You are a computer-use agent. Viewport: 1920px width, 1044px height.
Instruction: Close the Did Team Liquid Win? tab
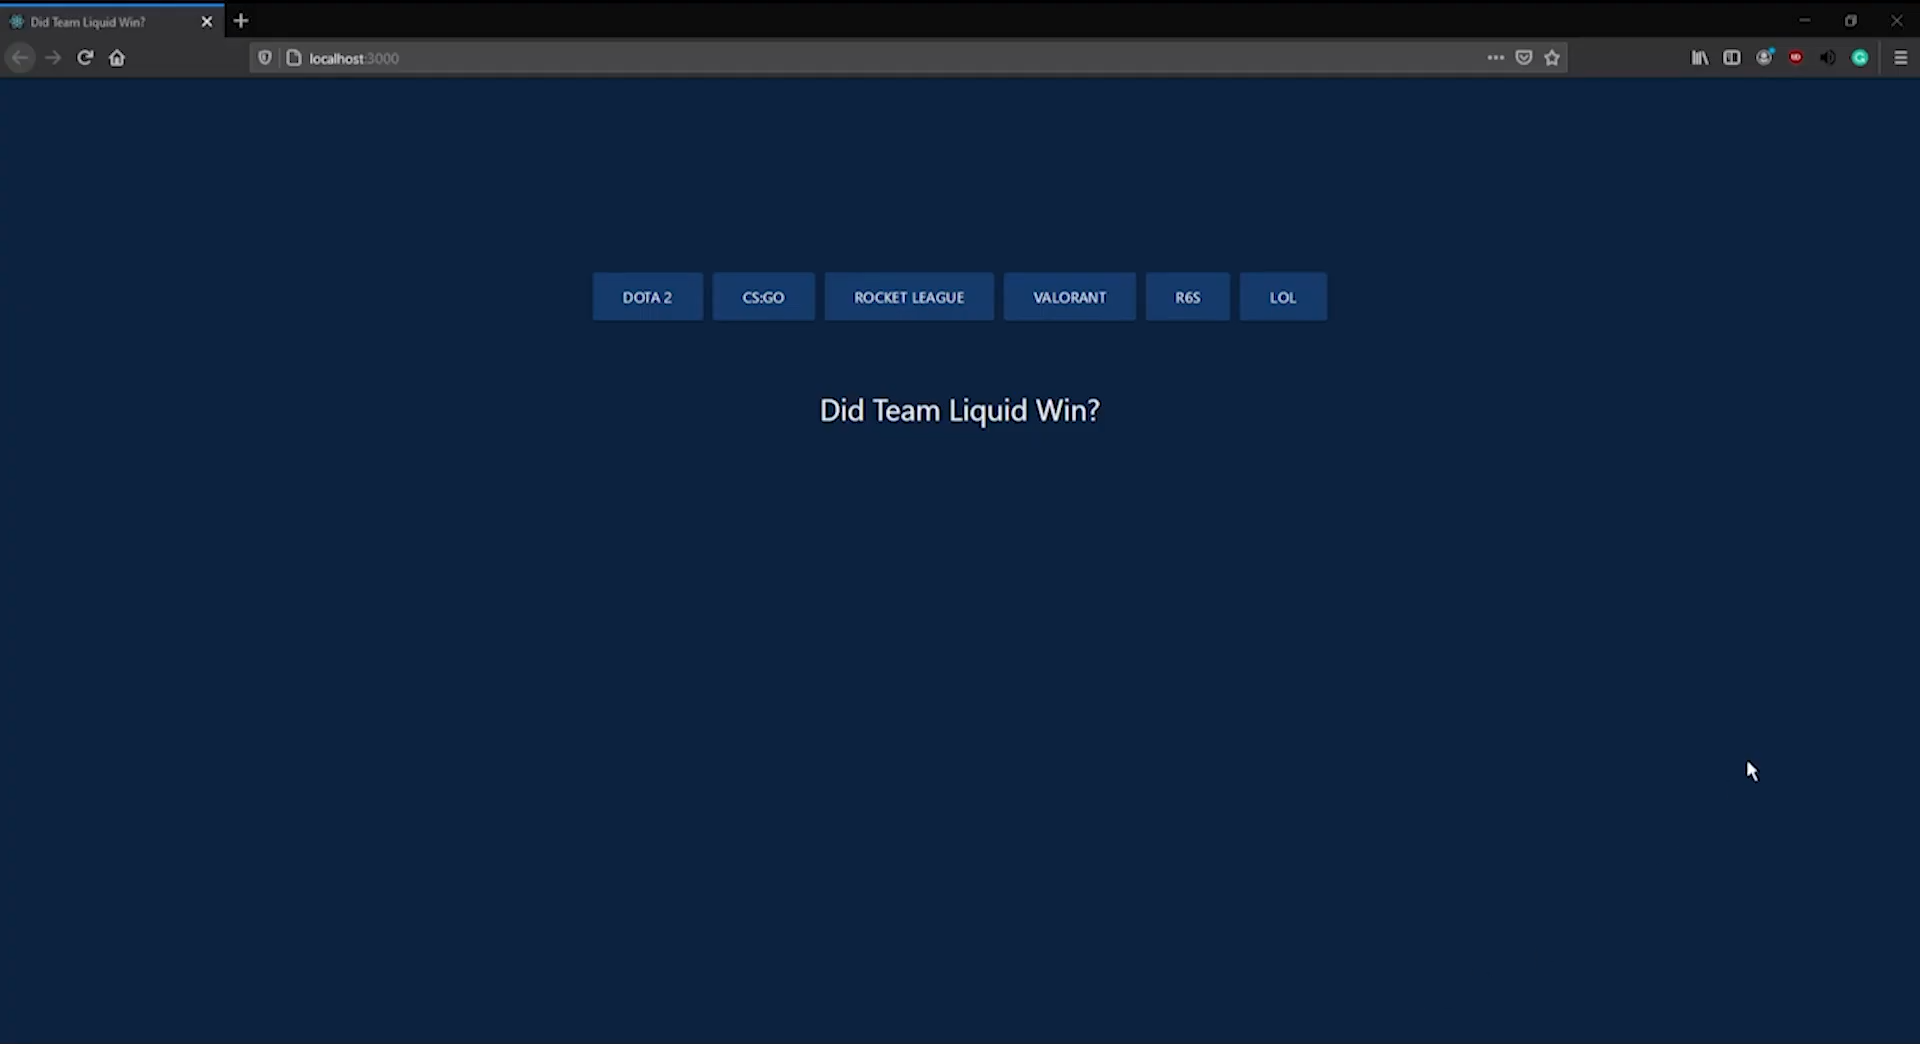[207, 21]
